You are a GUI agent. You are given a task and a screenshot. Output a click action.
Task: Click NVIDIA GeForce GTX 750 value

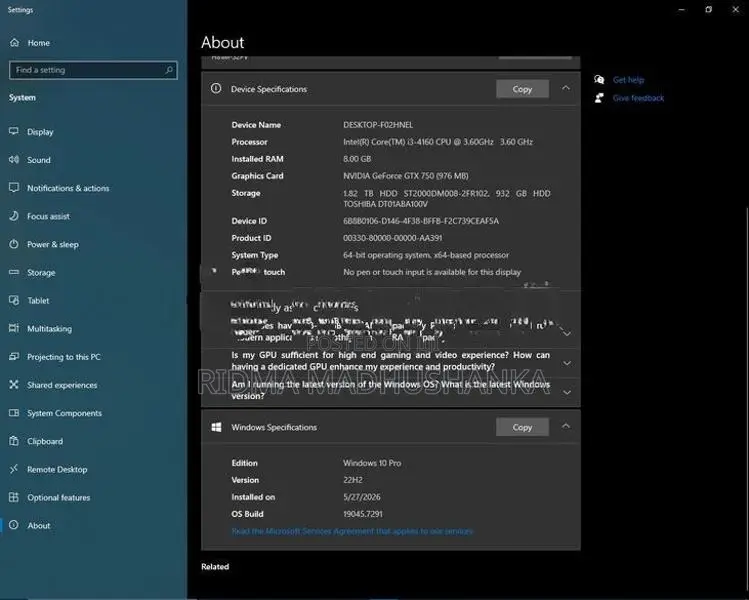(406, 176)
